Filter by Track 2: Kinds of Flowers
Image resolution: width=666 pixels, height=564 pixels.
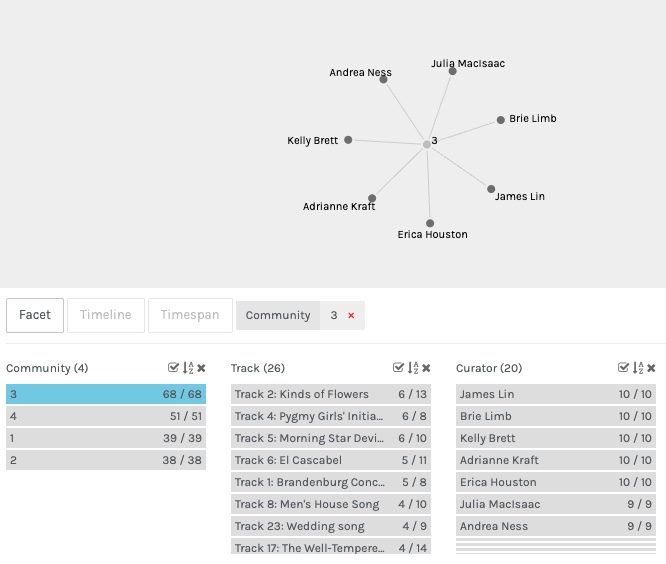coord(331,394)
